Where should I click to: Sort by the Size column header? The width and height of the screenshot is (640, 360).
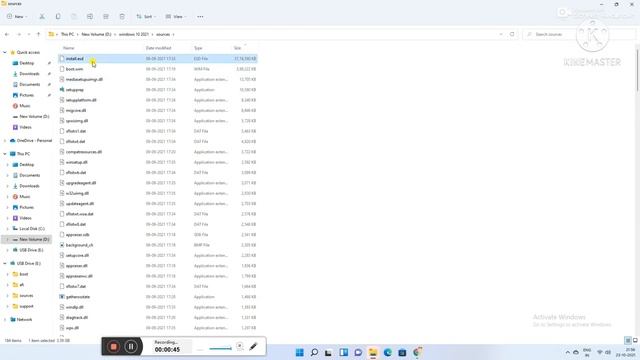click(x=237, y=48)
